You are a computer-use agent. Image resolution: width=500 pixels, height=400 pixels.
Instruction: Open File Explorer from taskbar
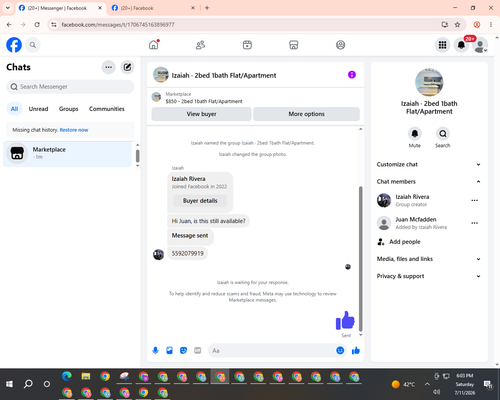[86, 376]
